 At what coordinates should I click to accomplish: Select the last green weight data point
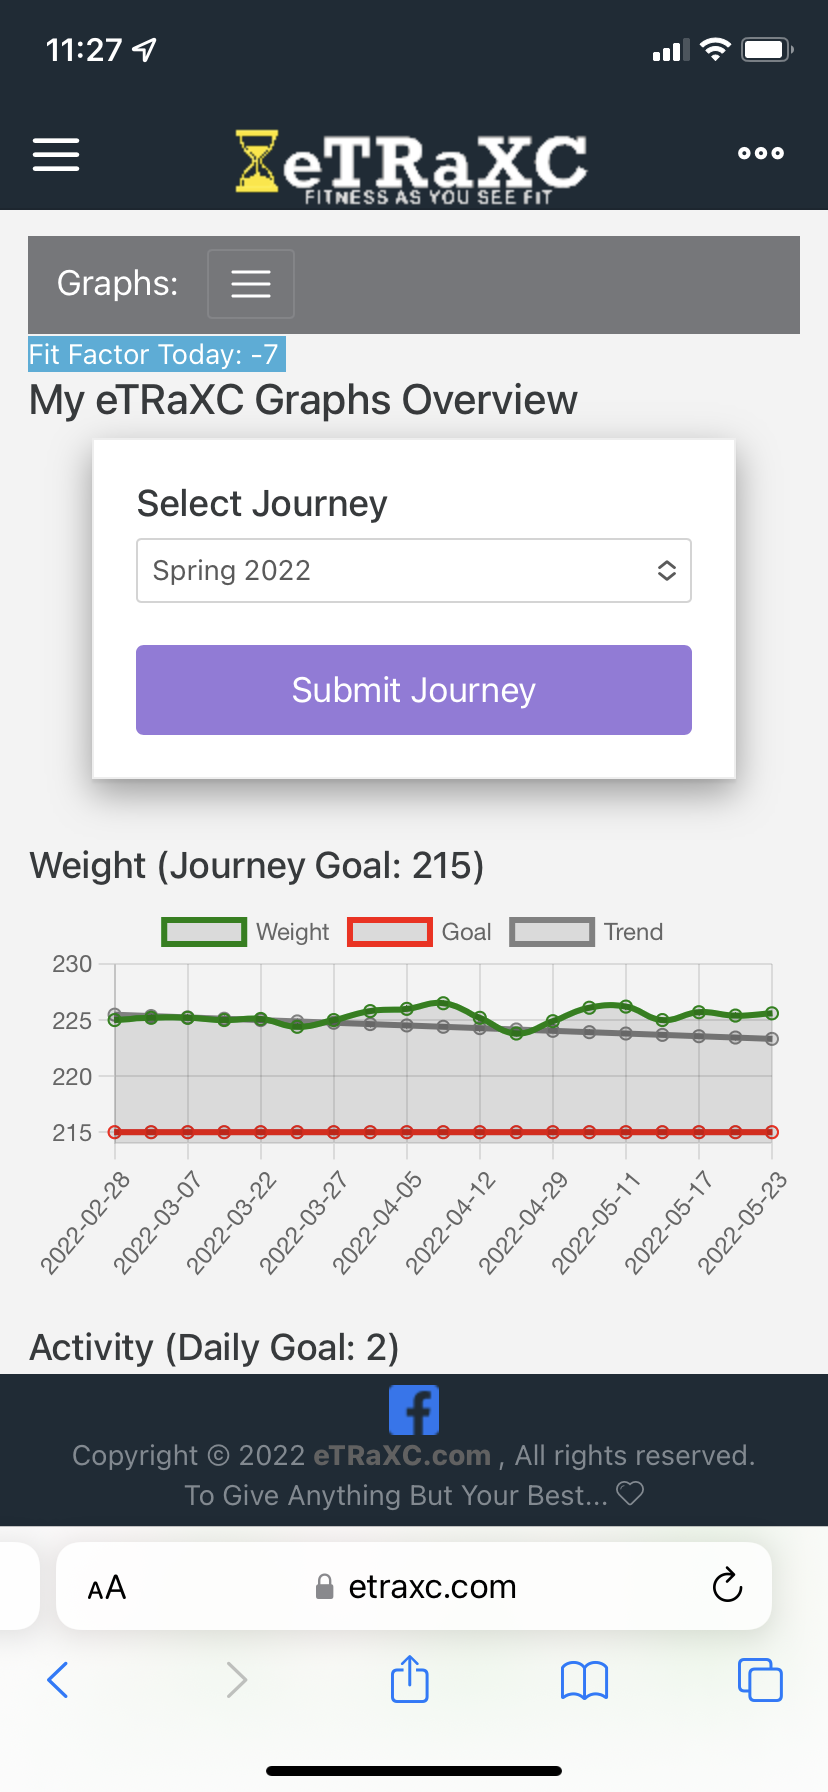772,1013
